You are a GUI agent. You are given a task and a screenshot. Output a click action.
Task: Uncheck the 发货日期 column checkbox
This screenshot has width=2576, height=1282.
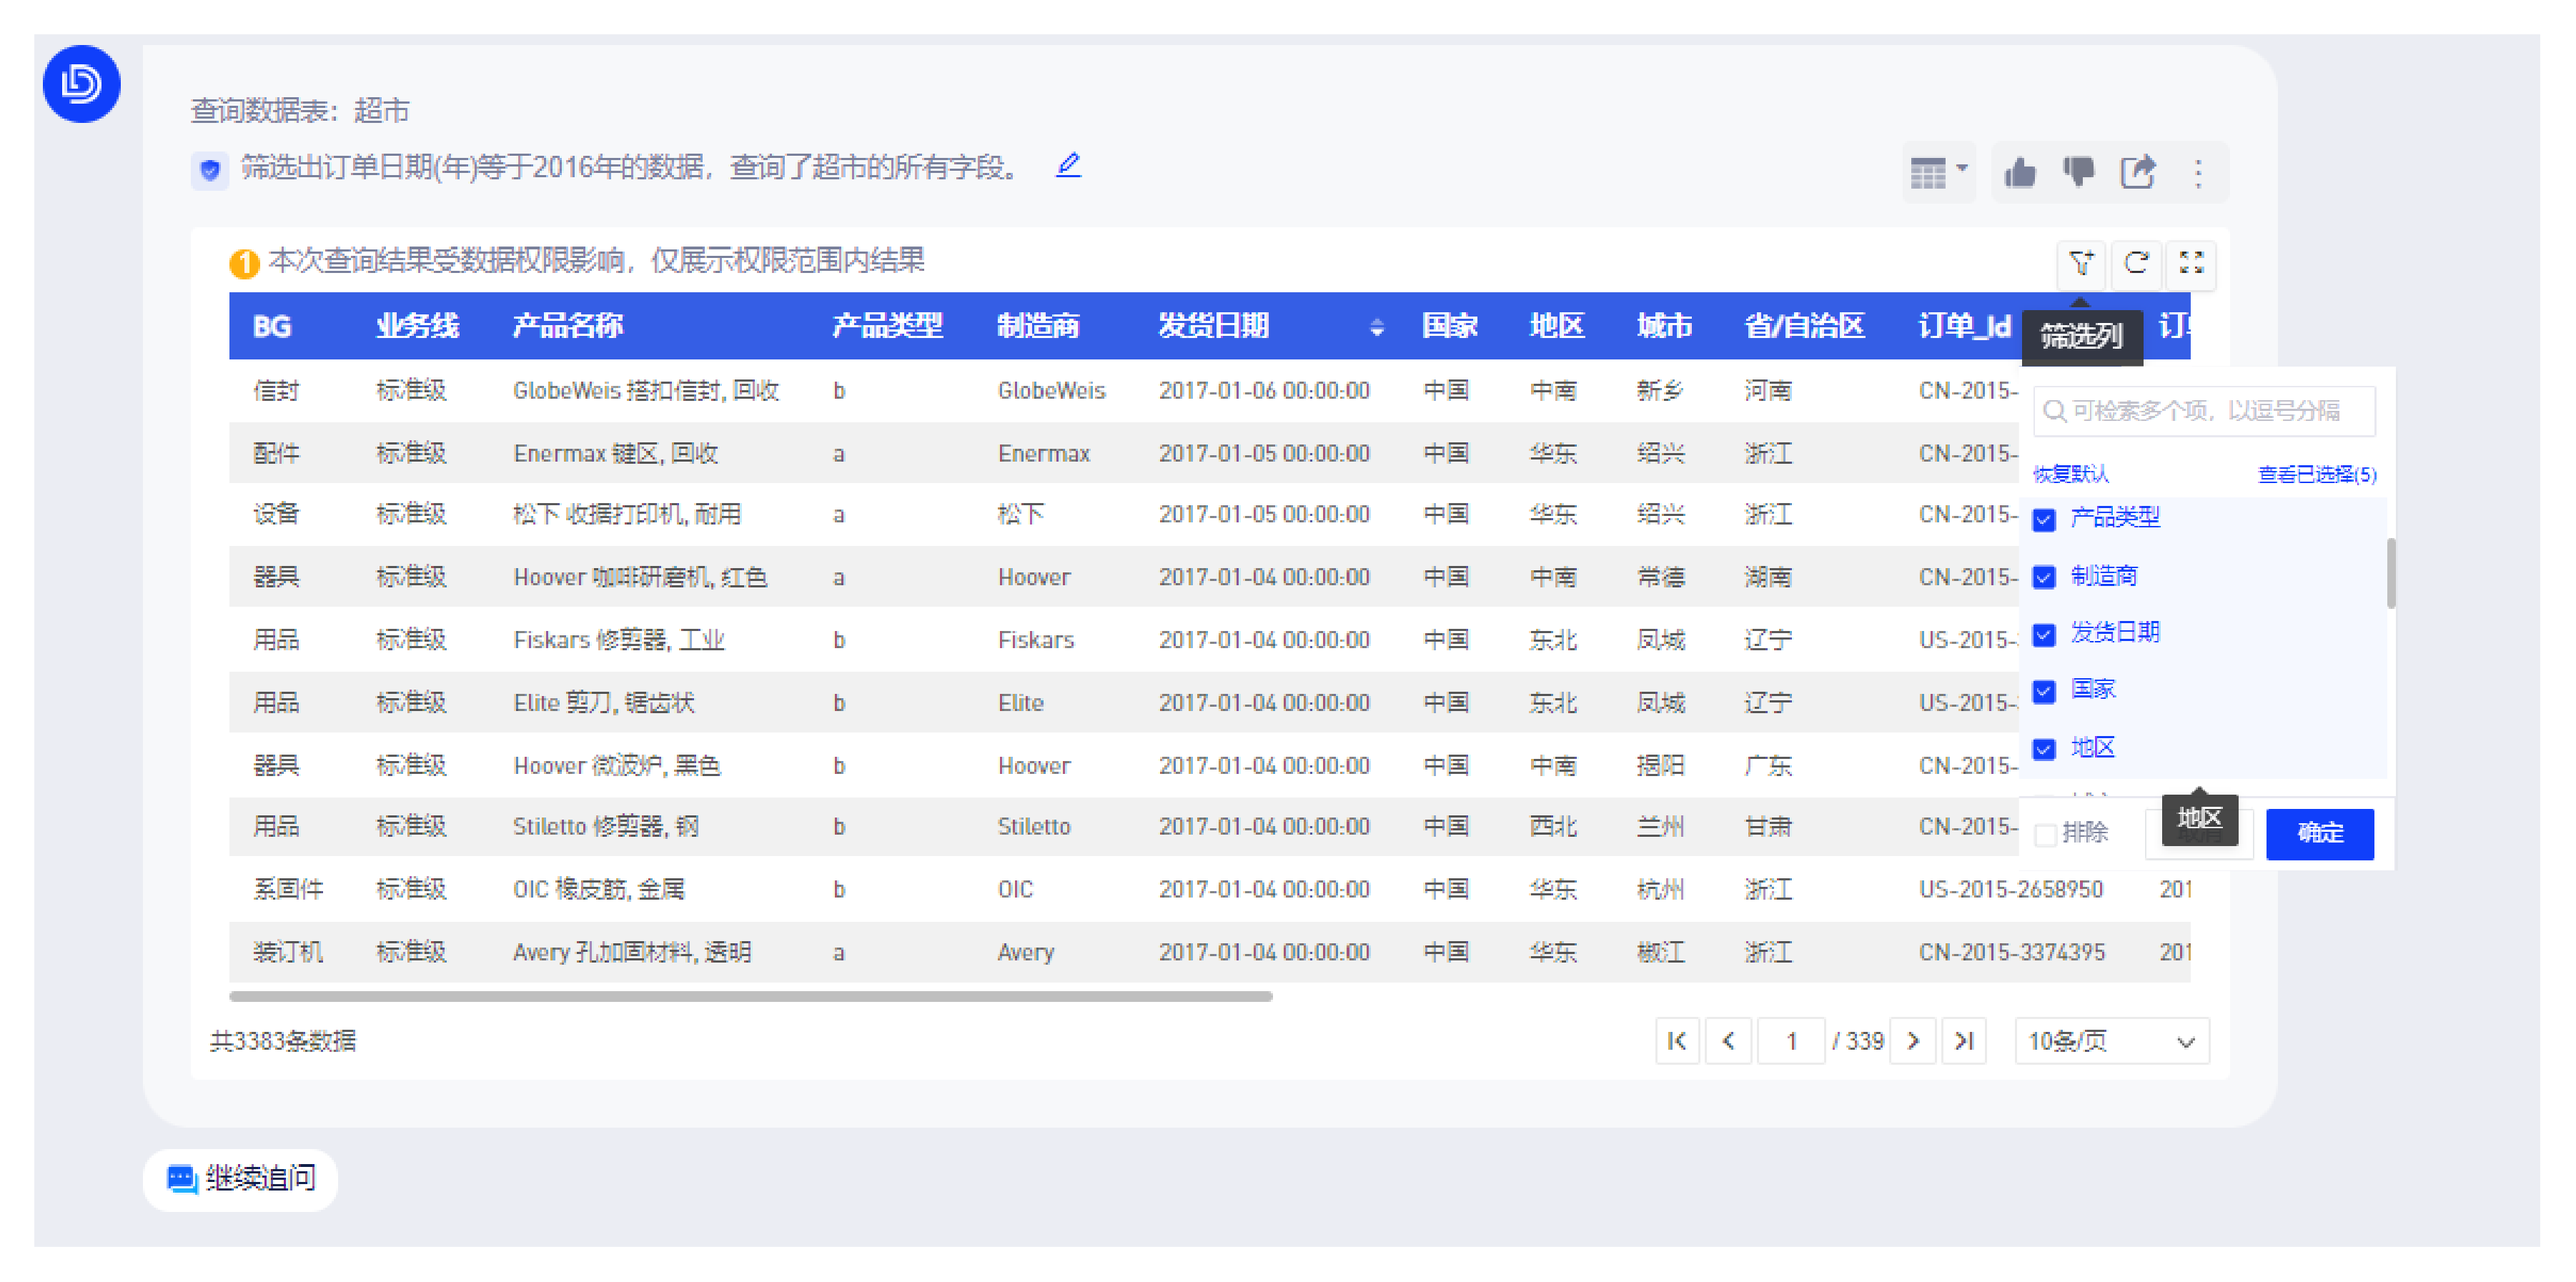click(x=2044, y=634)
